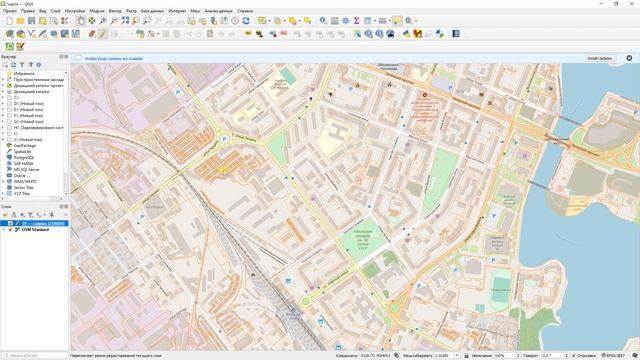Select the GeoPackage item in Browser
This screenshot has height=360, width=640.
coord(24,145)
